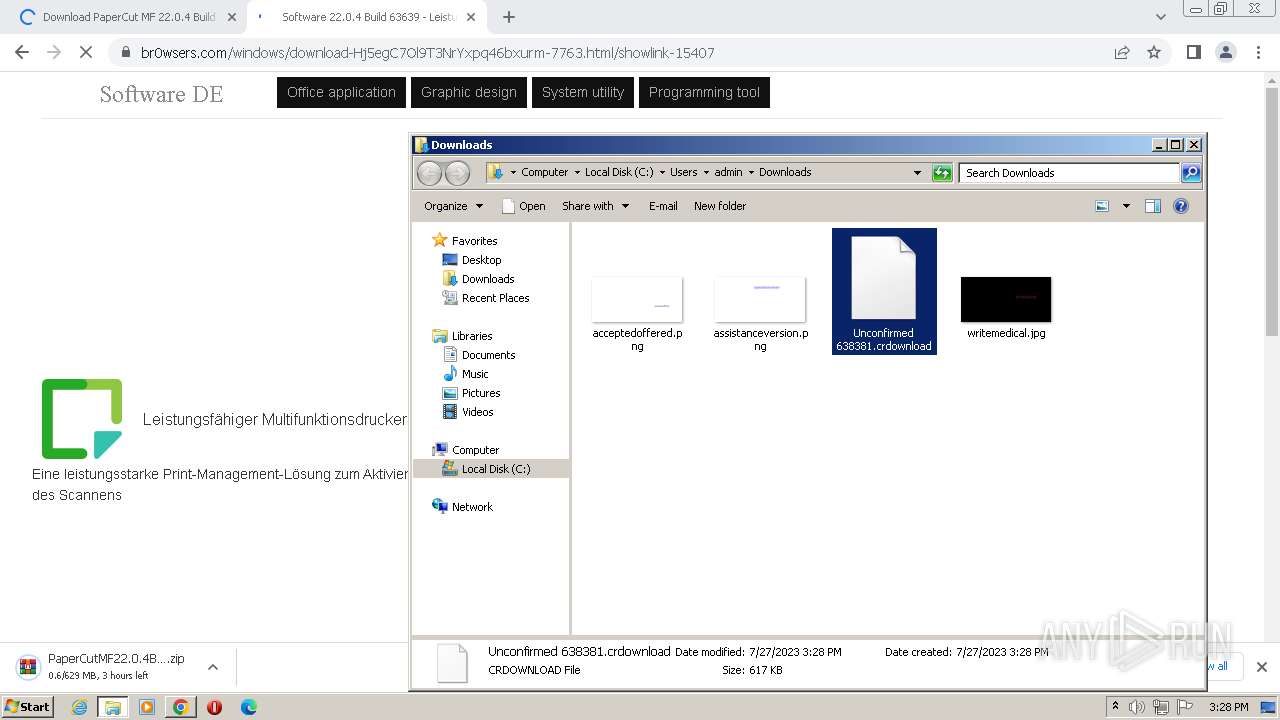Viewport: 1280px width, 720px height.
Task: Select the Software 22.0.4 Build tab
Action: tap(369, 17)
